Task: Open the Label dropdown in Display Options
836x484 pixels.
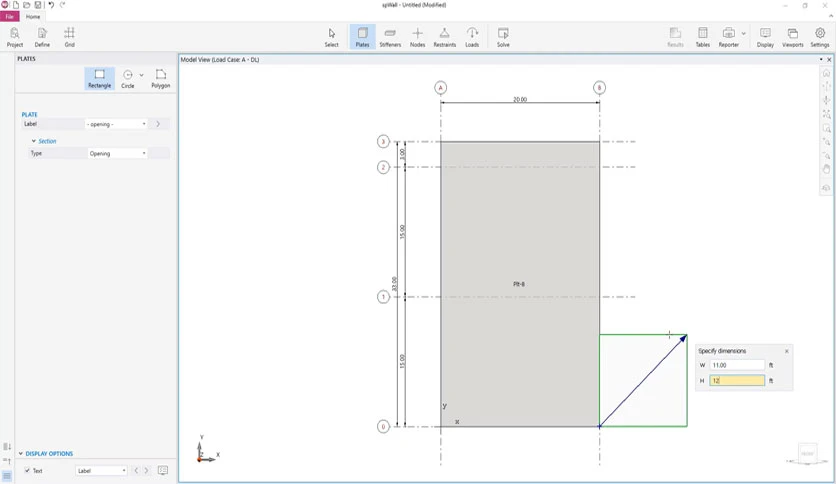Action: (x=101, y=471)
